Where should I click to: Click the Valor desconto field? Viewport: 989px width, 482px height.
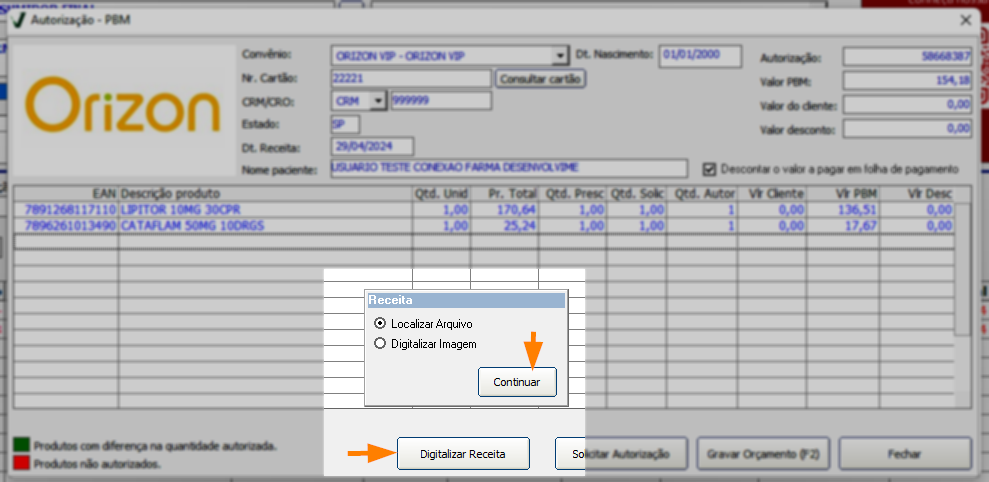(908, 129)
